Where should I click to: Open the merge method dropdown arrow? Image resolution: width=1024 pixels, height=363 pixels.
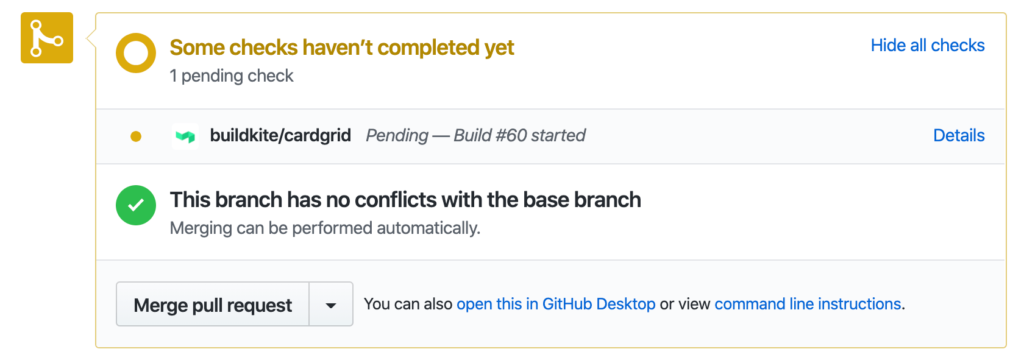[x=331, y=304]
